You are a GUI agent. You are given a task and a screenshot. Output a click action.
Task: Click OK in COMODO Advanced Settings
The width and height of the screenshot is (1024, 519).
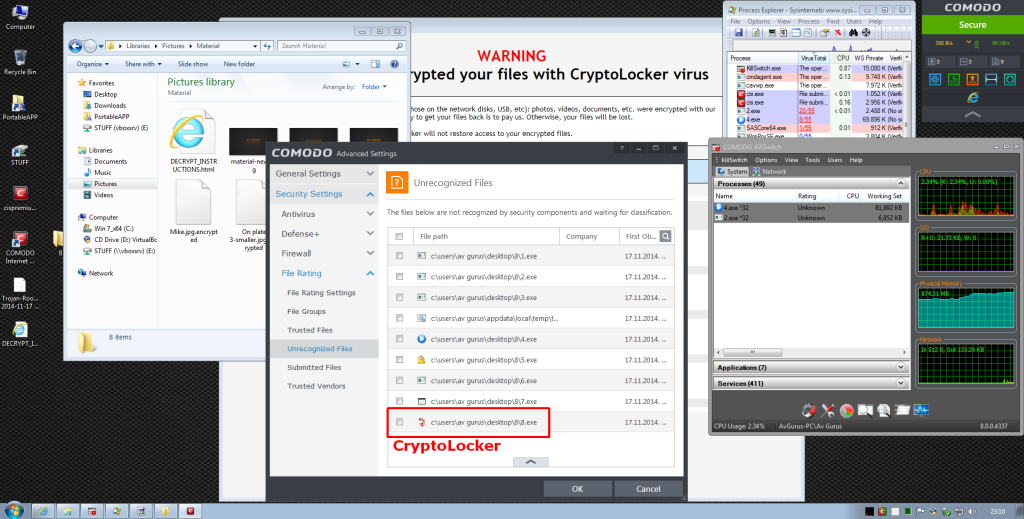577,489
